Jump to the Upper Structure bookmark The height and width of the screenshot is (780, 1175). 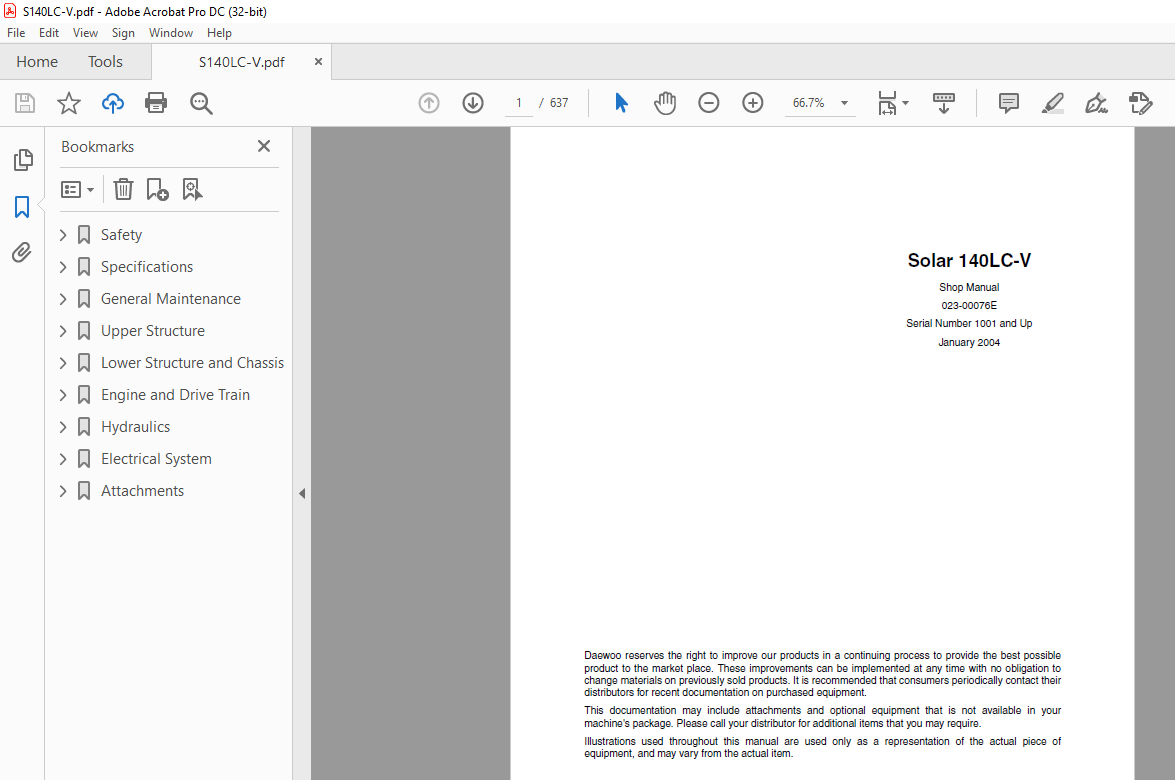coord(153,330)
